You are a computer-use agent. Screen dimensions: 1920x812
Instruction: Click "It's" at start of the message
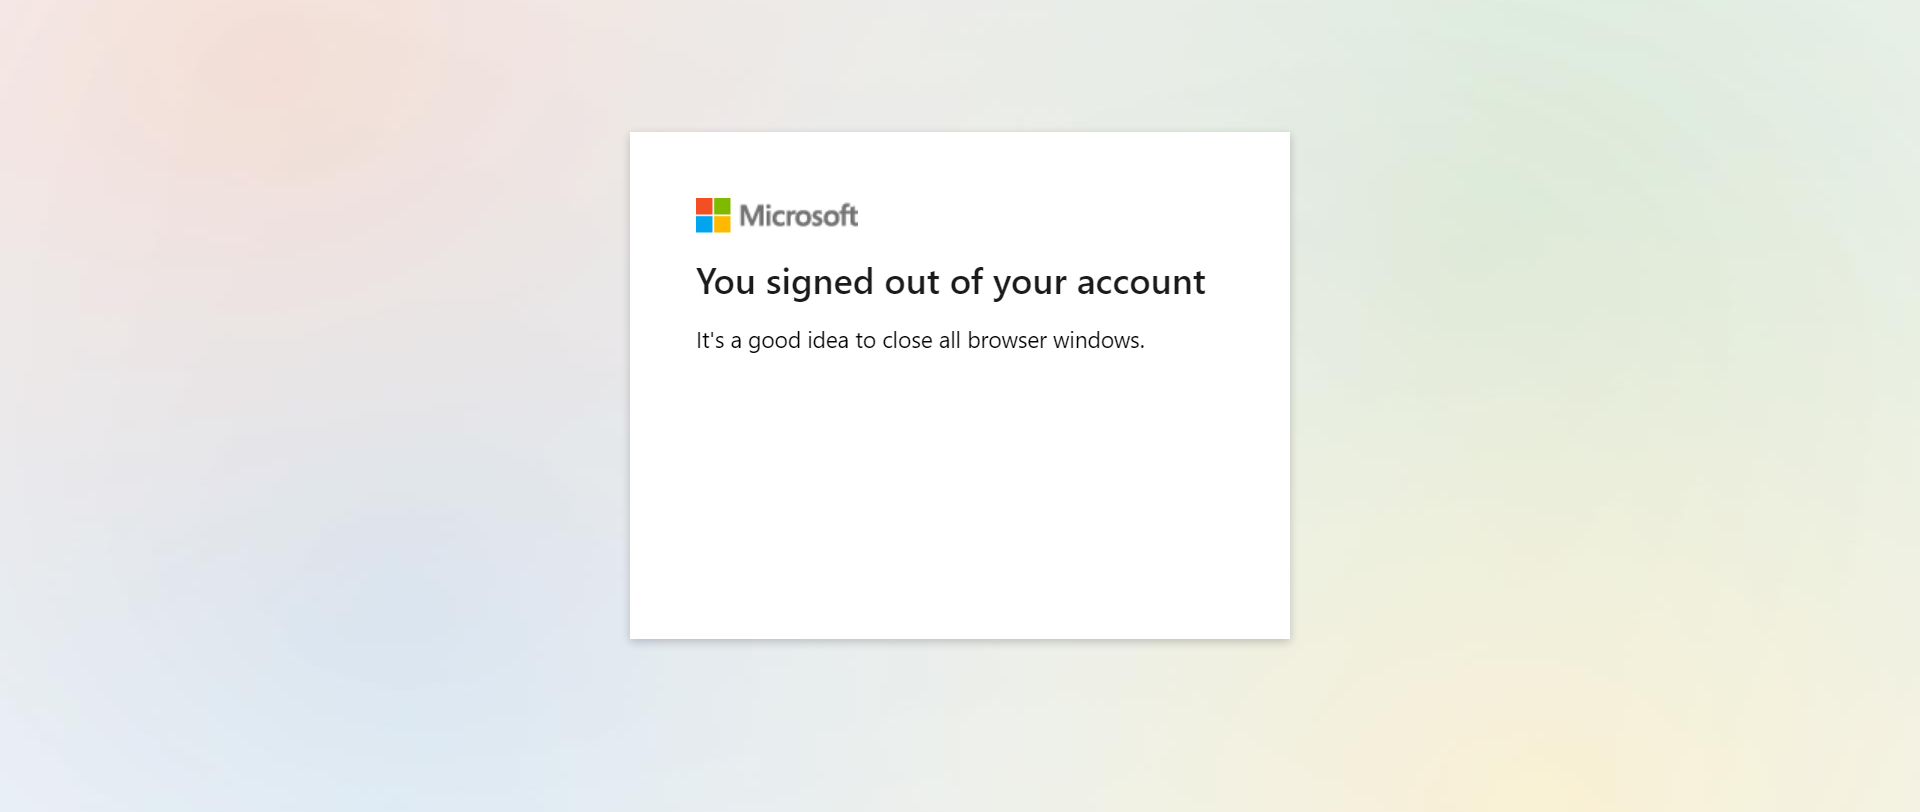[710, 340]
